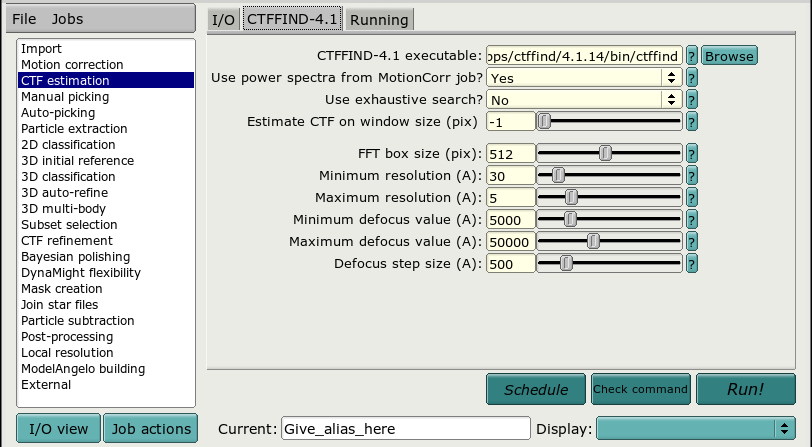812x447 pixels.
Task: Click the FFT box size value field
Action: click(x=511, y=153)
